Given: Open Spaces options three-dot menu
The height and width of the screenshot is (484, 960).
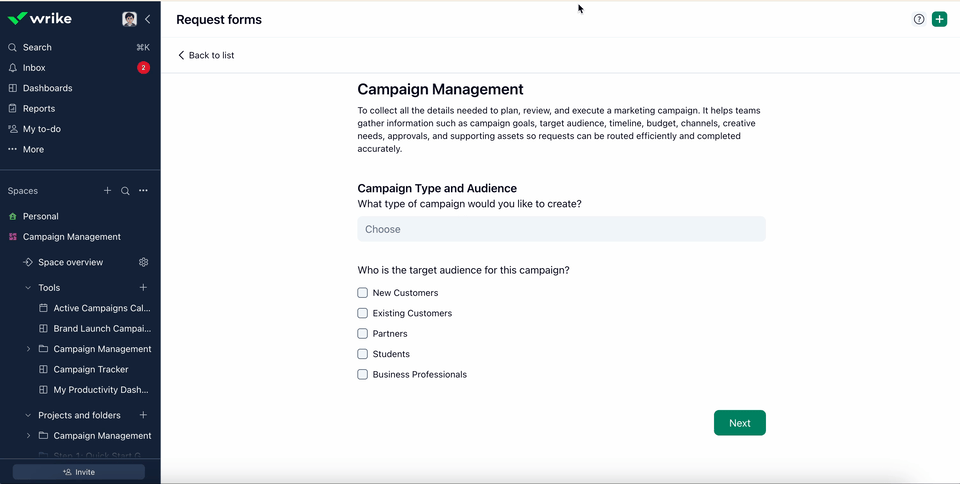Looking at the screenshot, I should click(x=143, y=191).
